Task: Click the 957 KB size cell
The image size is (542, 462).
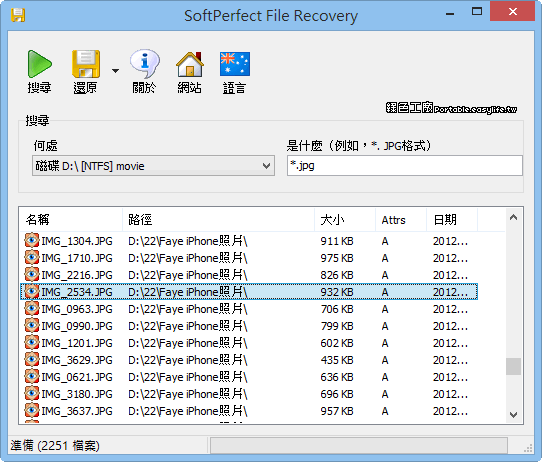Action: (x=337, y=411)
